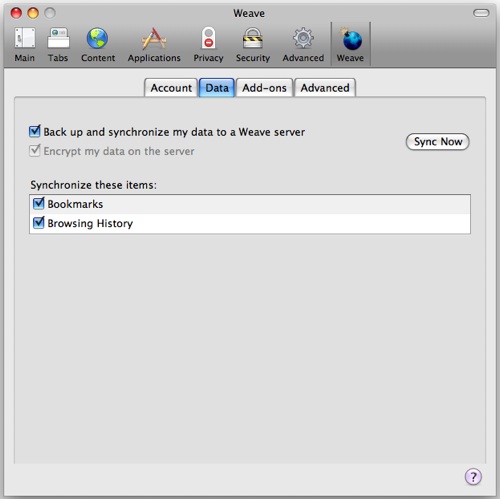Open the Tabs preferences pane
This screenshot has width=500, height=499.
58,44
